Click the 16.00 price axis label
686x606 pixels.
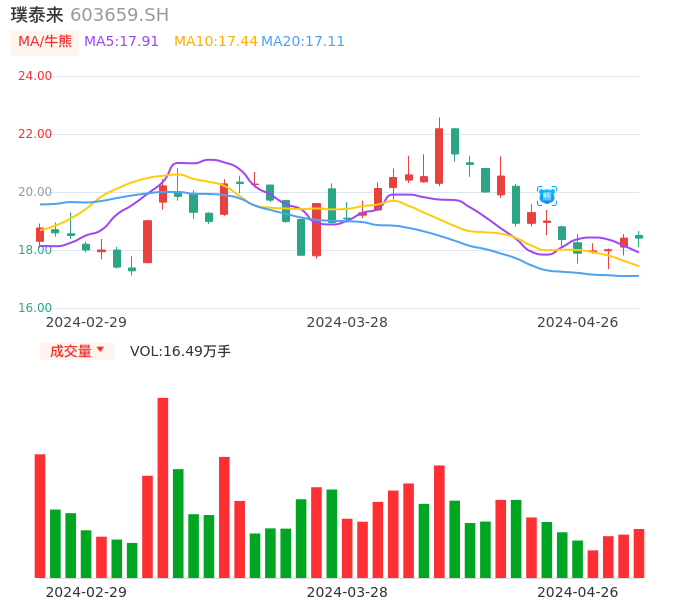pos(35,308)
